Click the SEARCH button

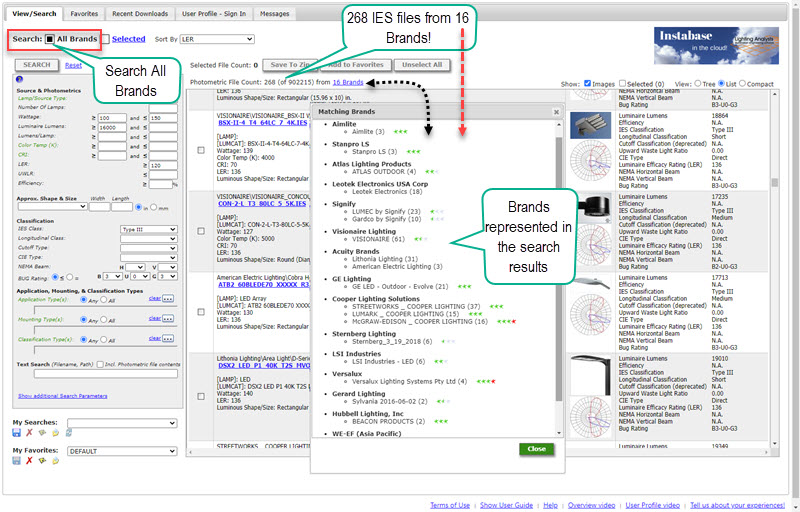[x=37, y=65]
